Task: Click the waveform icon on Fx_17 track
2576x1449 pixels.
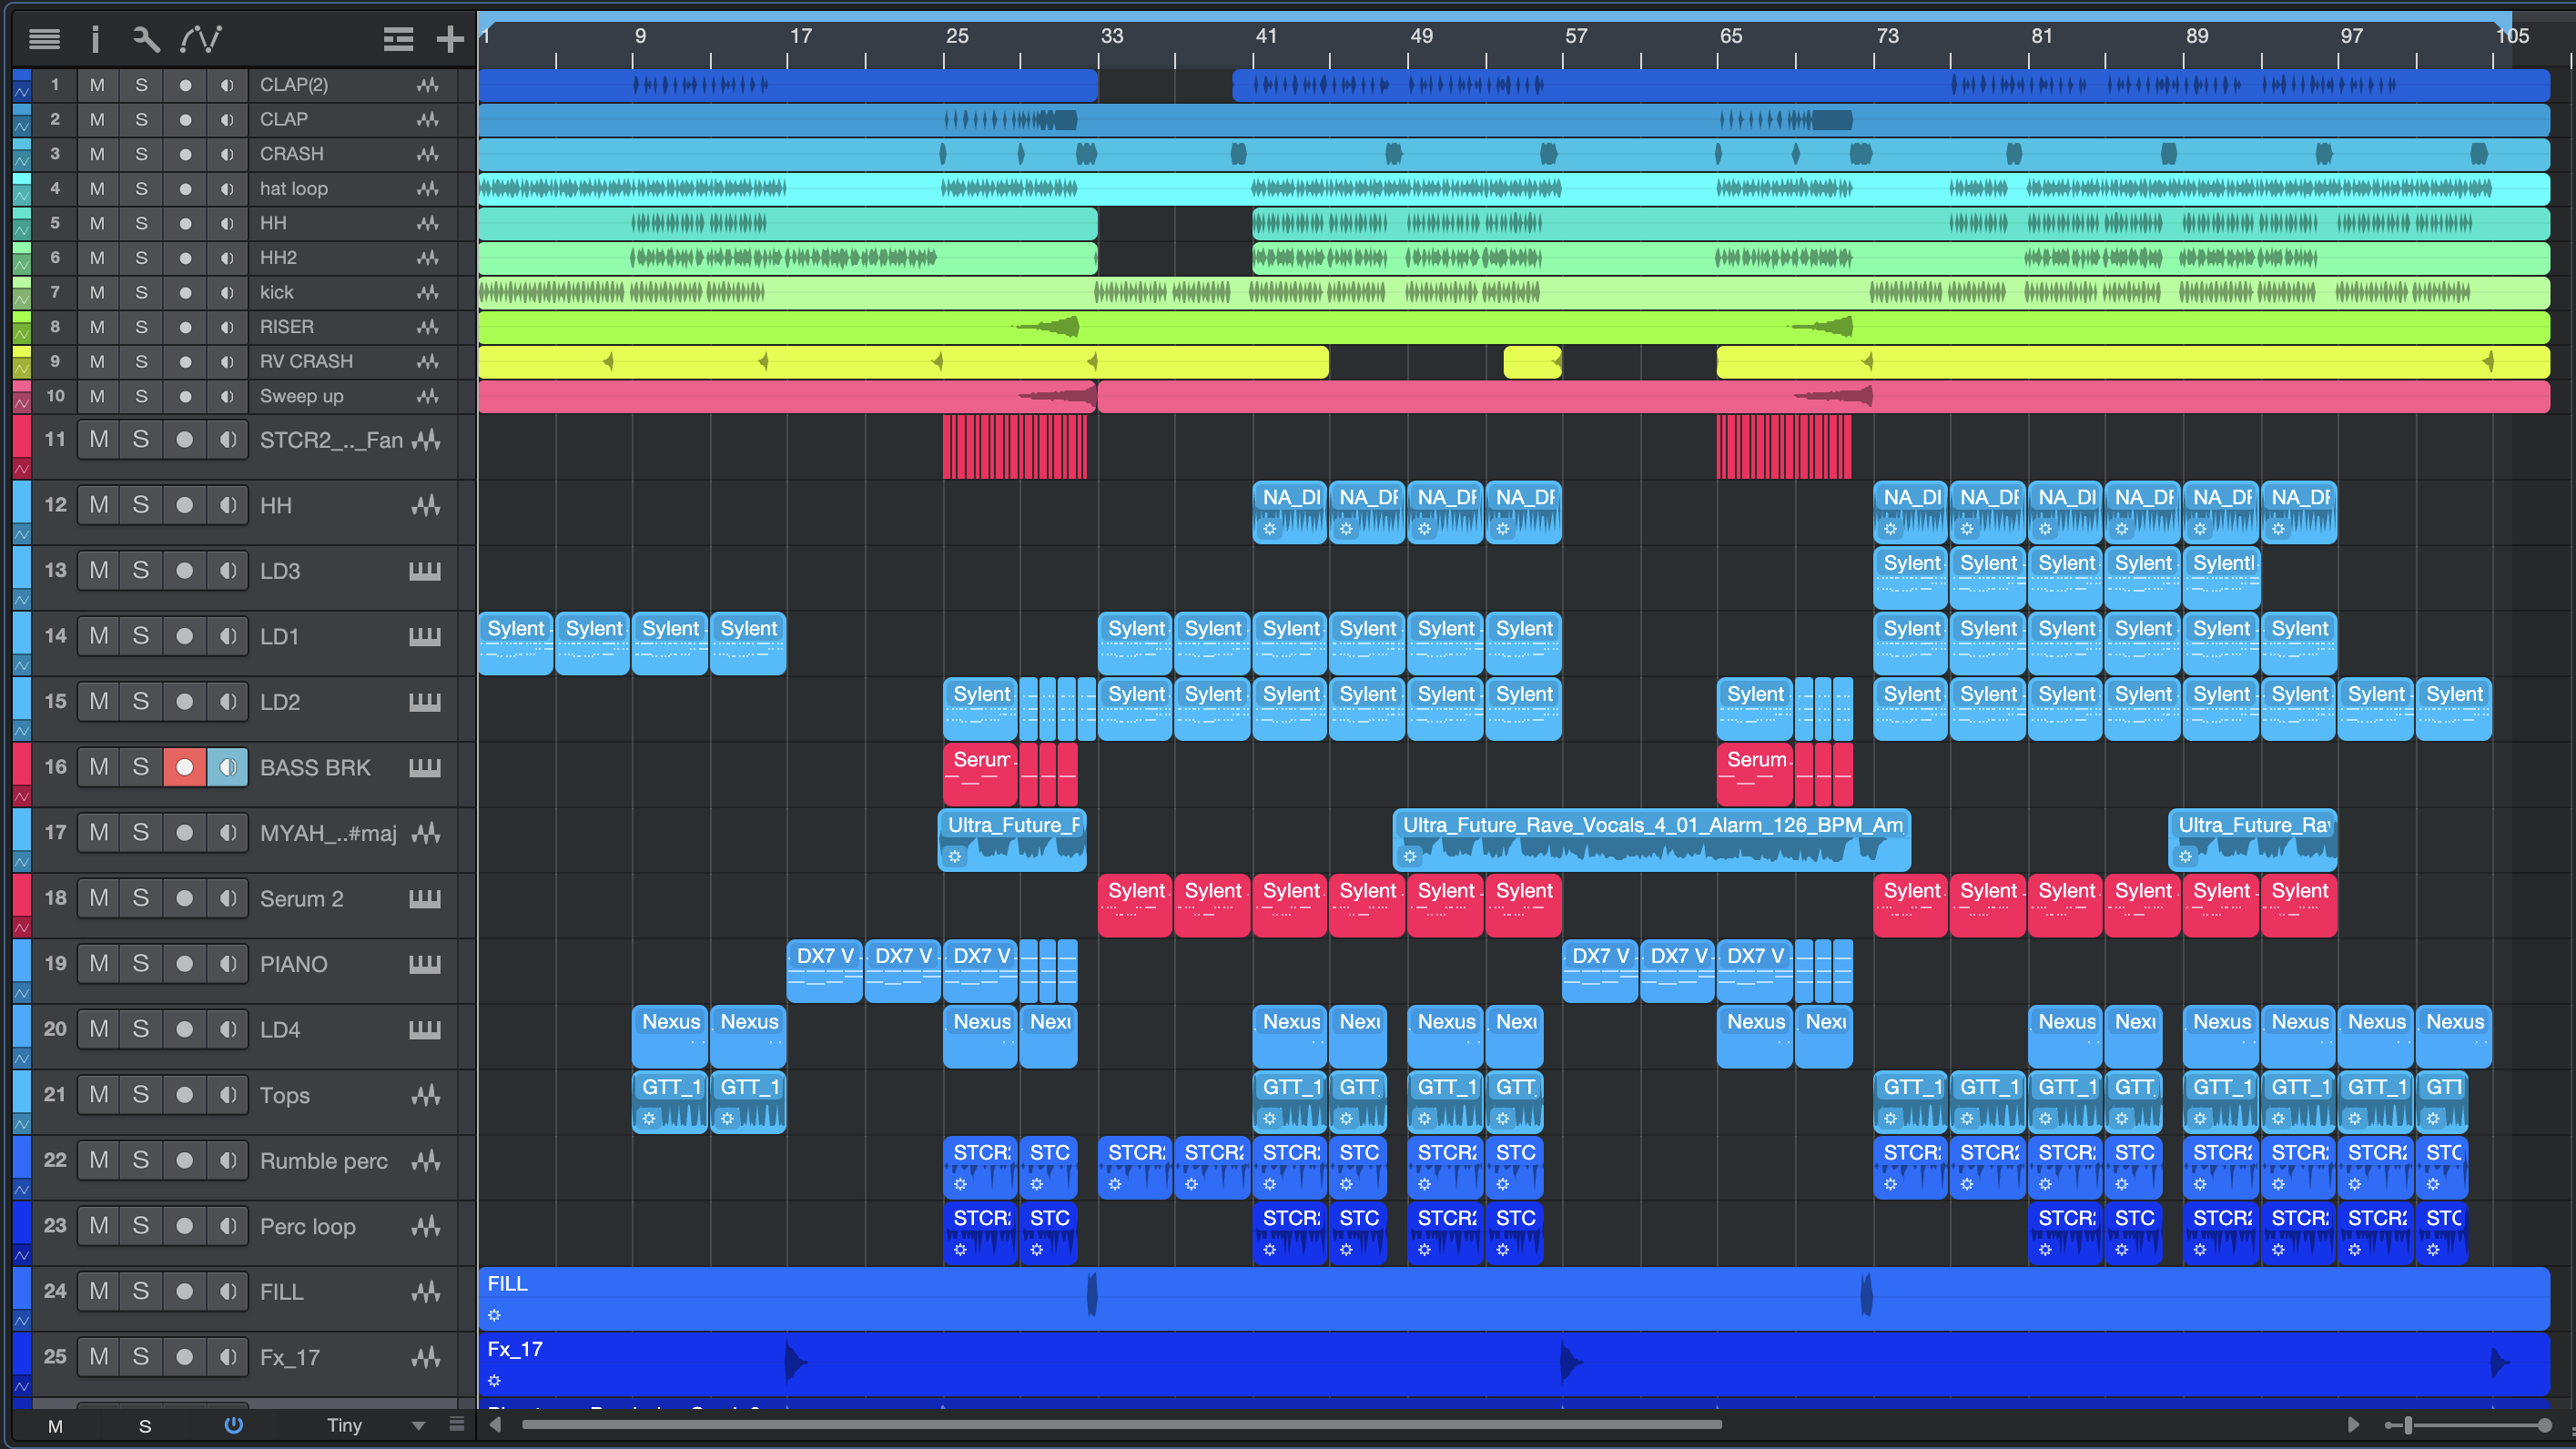Action: tap(427, 1357)
